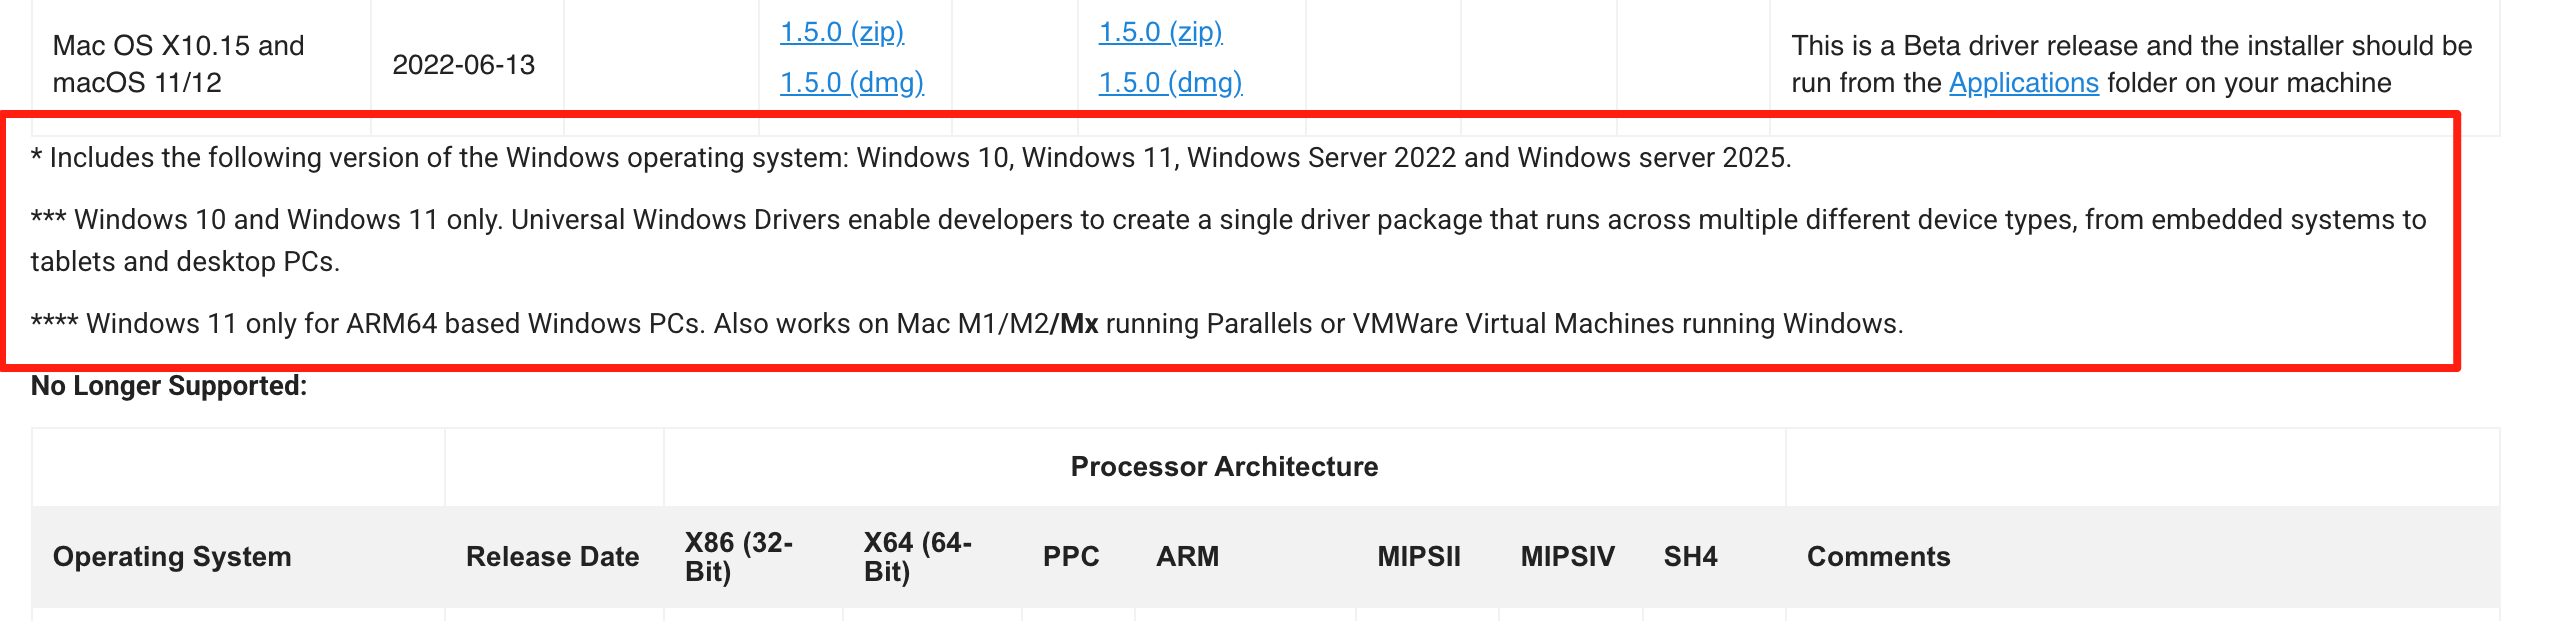Select the MIPSII column header
This screenshot has height=622, width=2554.
click(x=1419, y=557)
